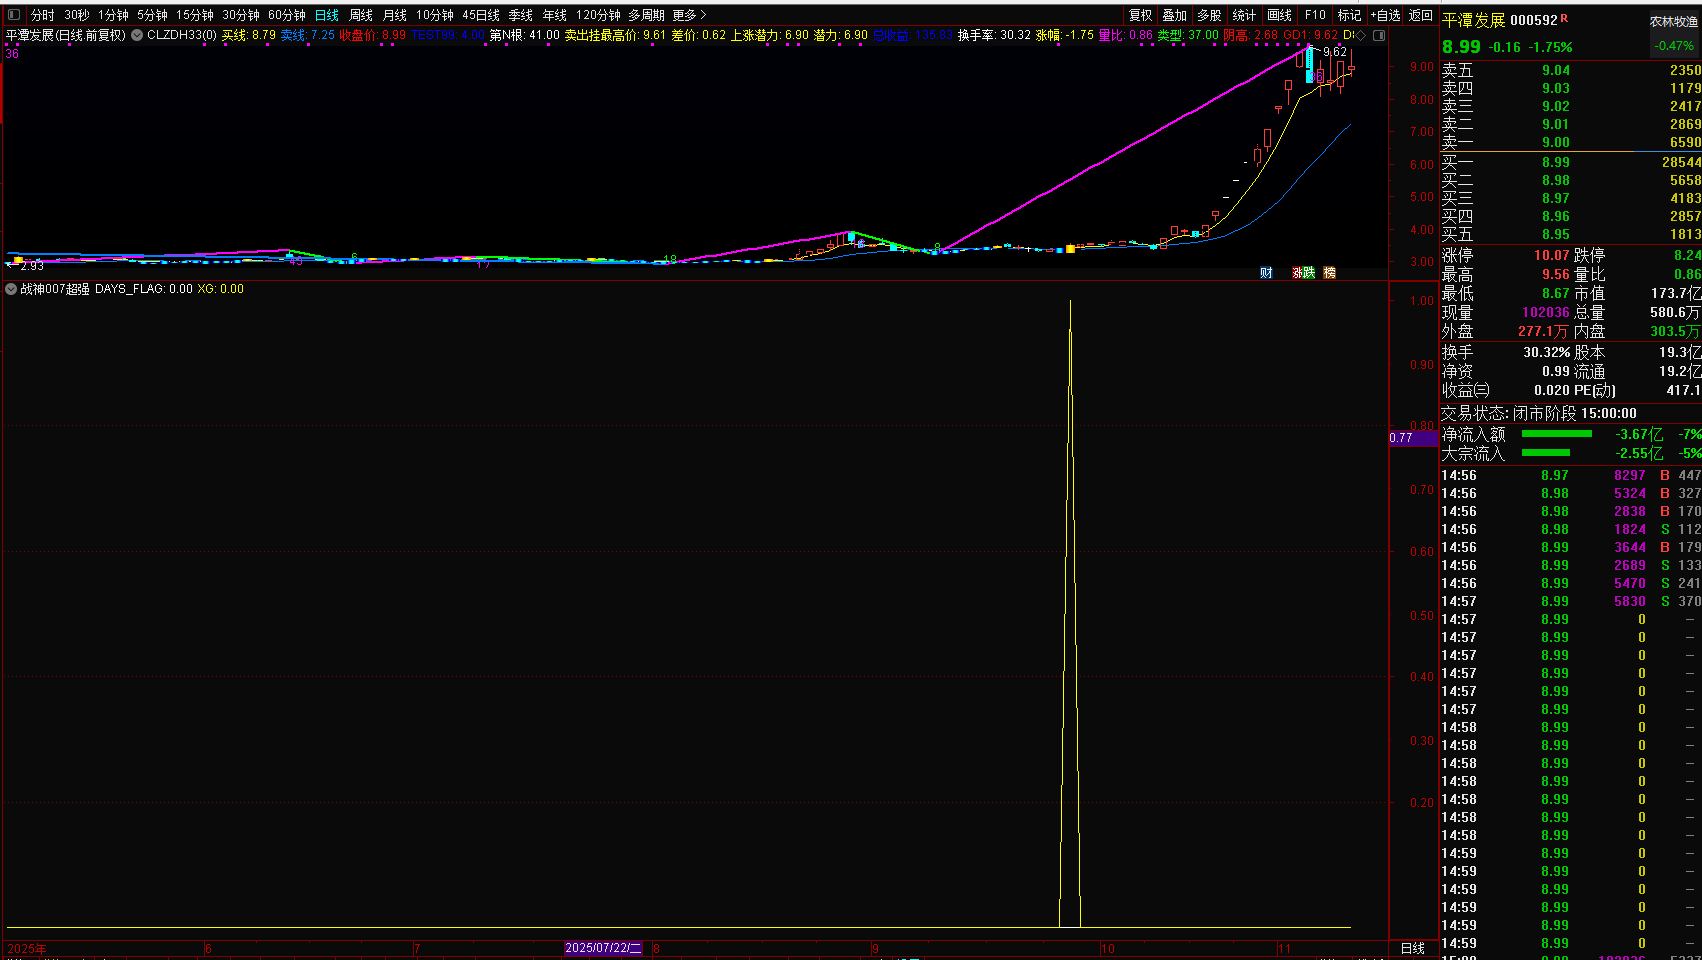Click the 净流入额 green flow bar
The height and width of the screenshot is (960, 1702).
point(1556,434)
